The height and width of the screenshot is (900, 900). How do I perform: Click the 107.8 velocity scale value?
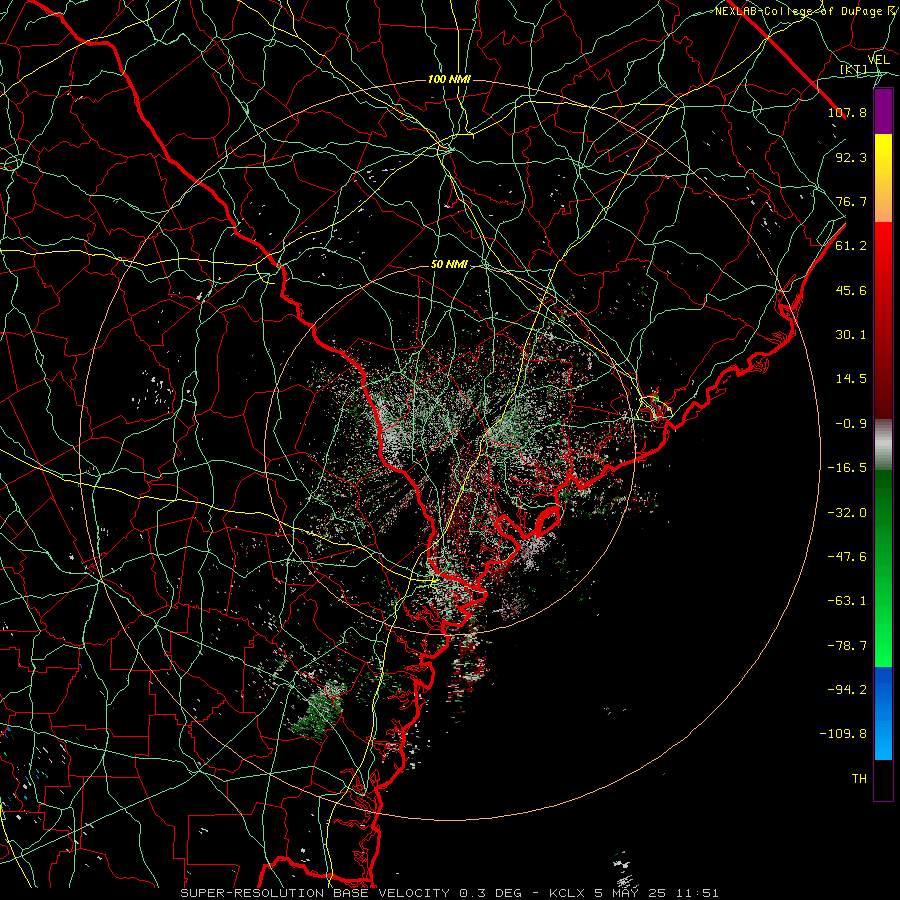tap(847, 112)
